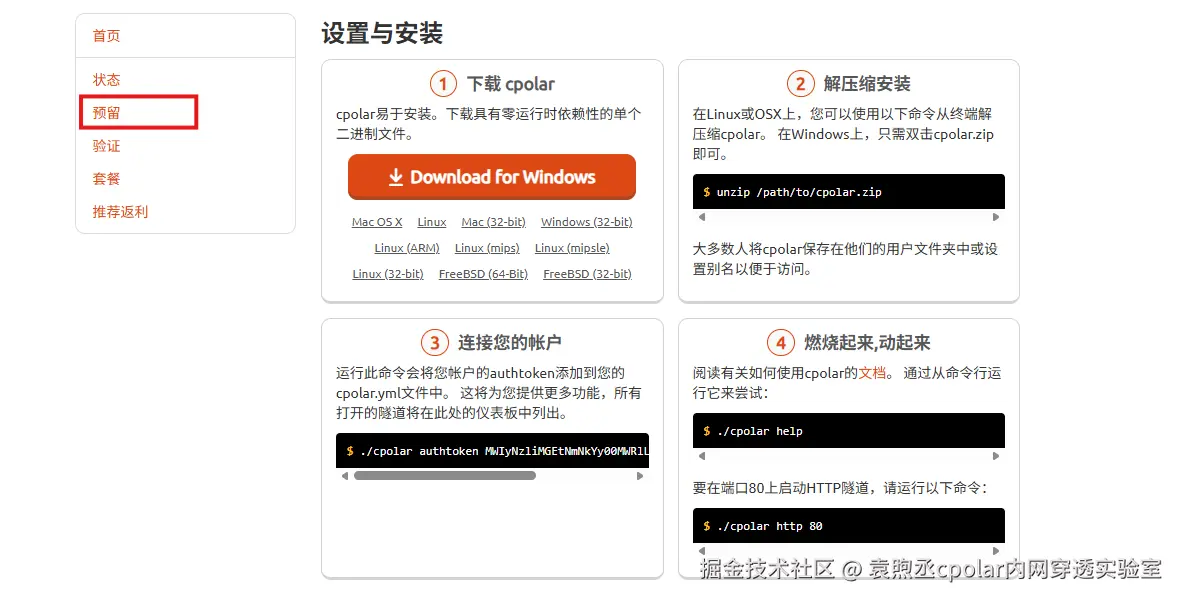
Task: Click the 连接您的帐户 card heading
Action: click(509, 343)
